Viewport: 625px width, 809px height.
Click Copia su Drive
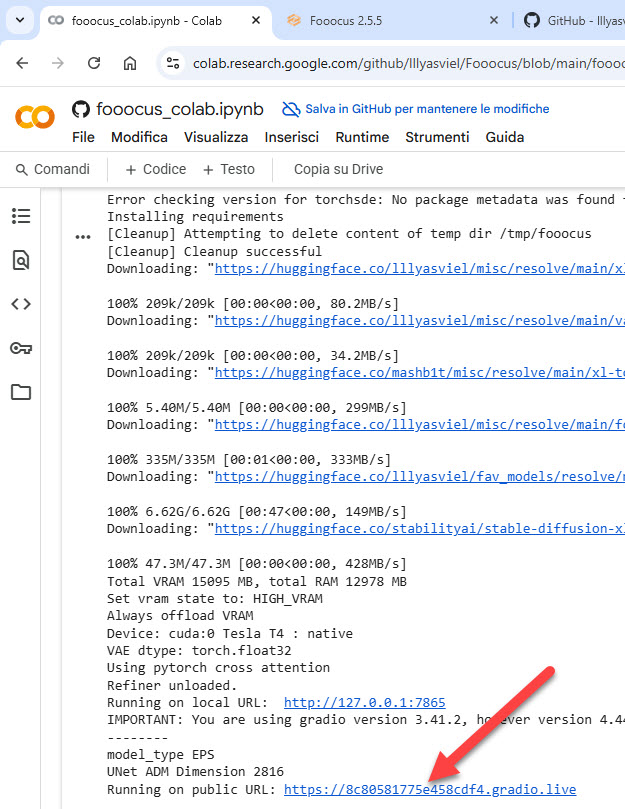tap(339, 169)
